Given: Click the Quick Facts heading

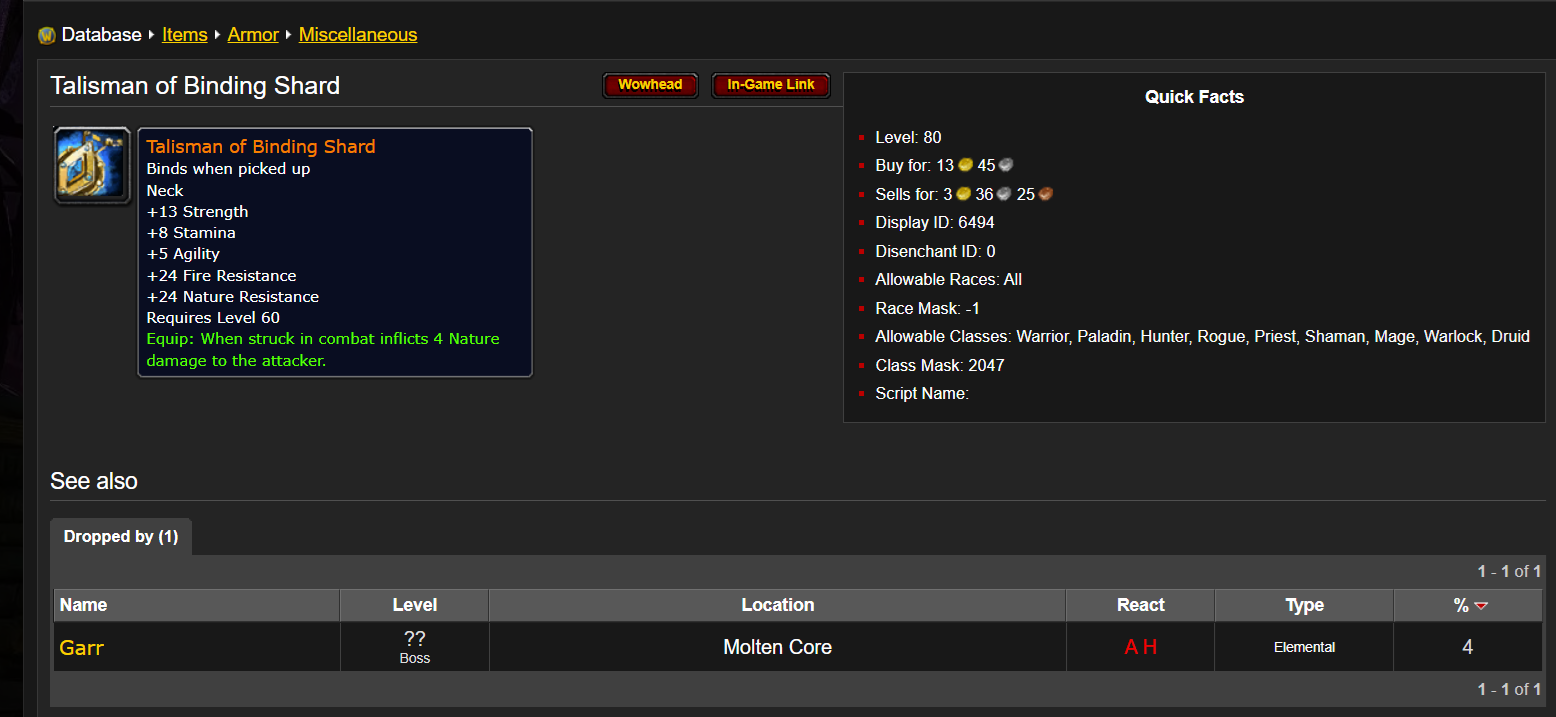Looking at the screenshot, I should coord(1194,97).
